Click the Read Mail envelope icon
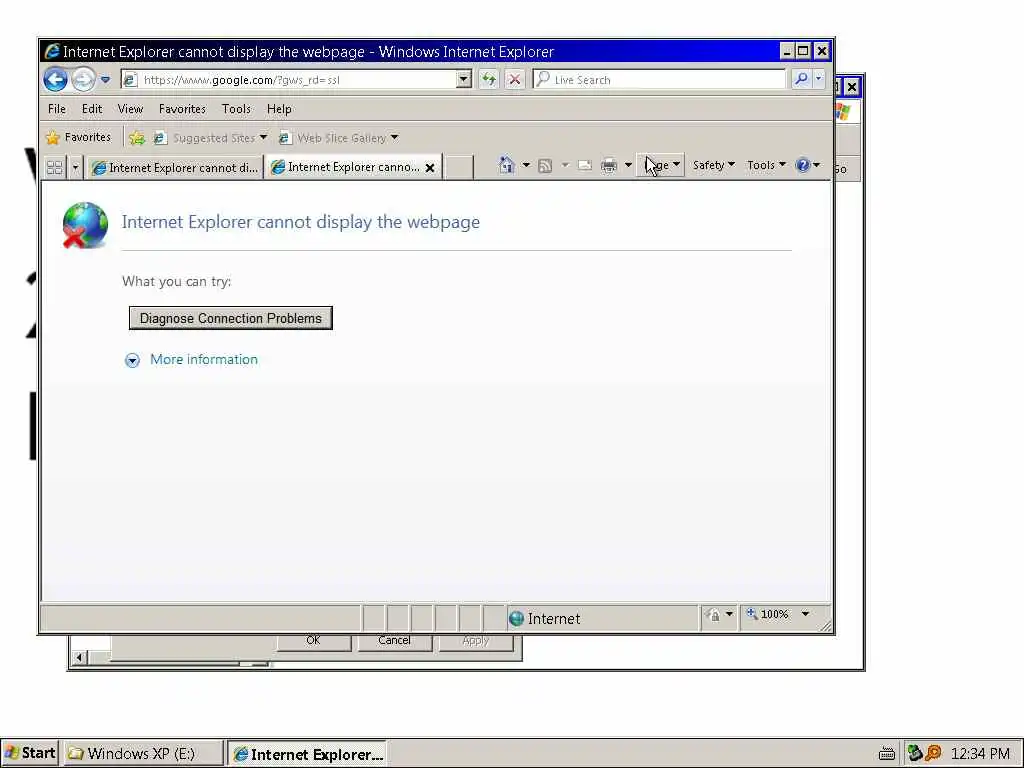The image size is (1024, 768). click(584, 166)
